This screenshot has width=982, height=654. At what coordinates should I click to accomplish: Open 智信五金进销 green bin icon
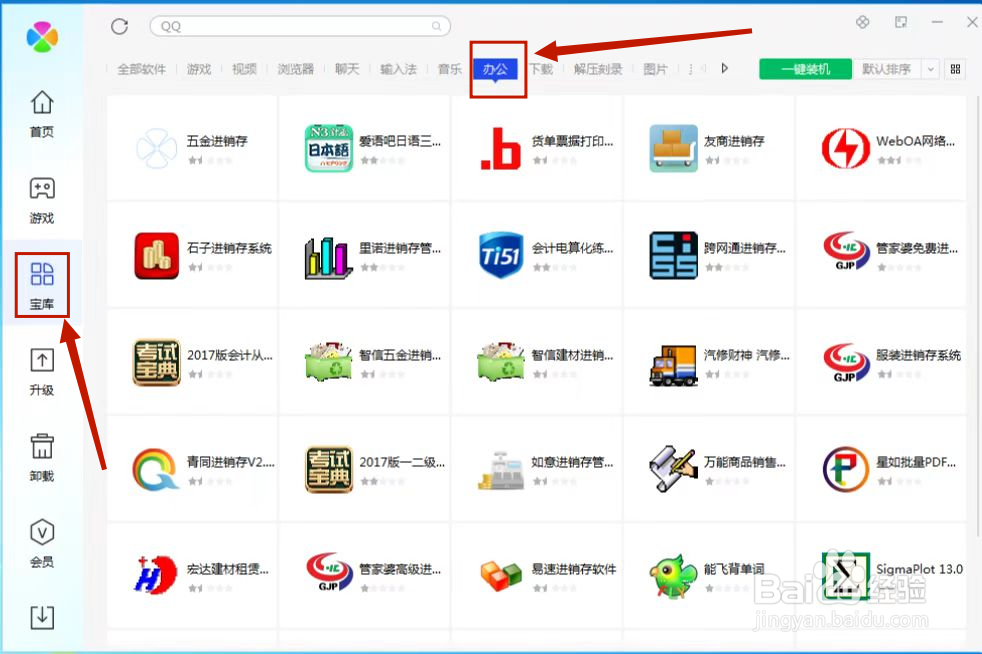click(329, 362)
